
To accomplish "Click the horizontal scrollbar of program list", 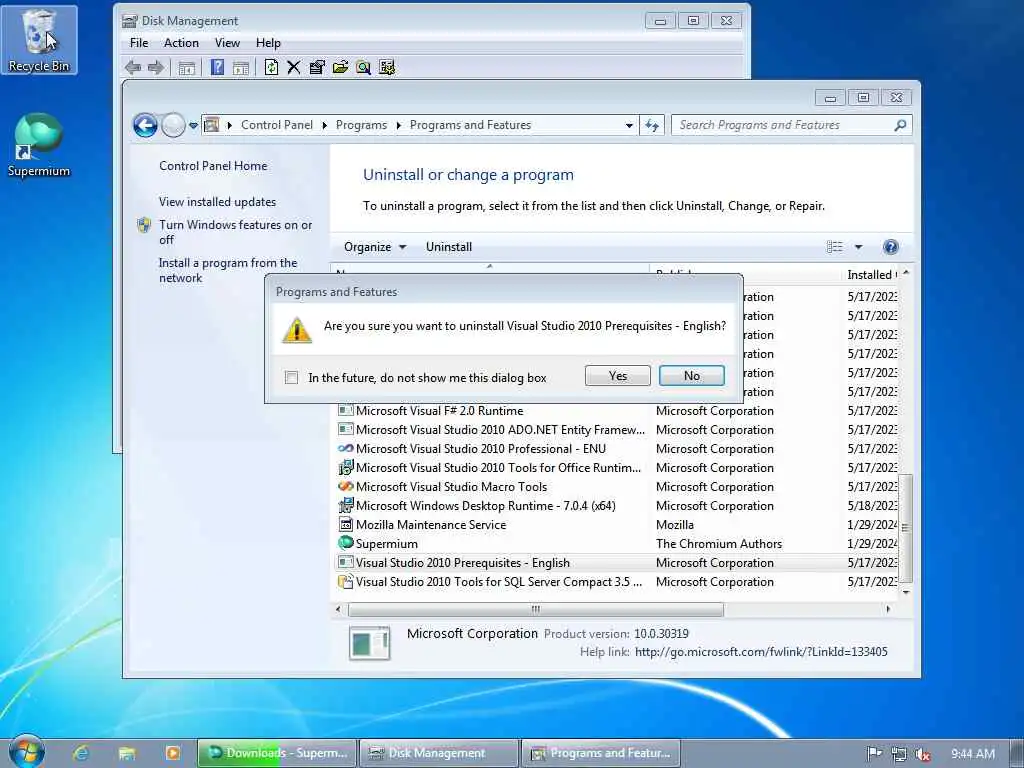I will [x=536, y=609].
